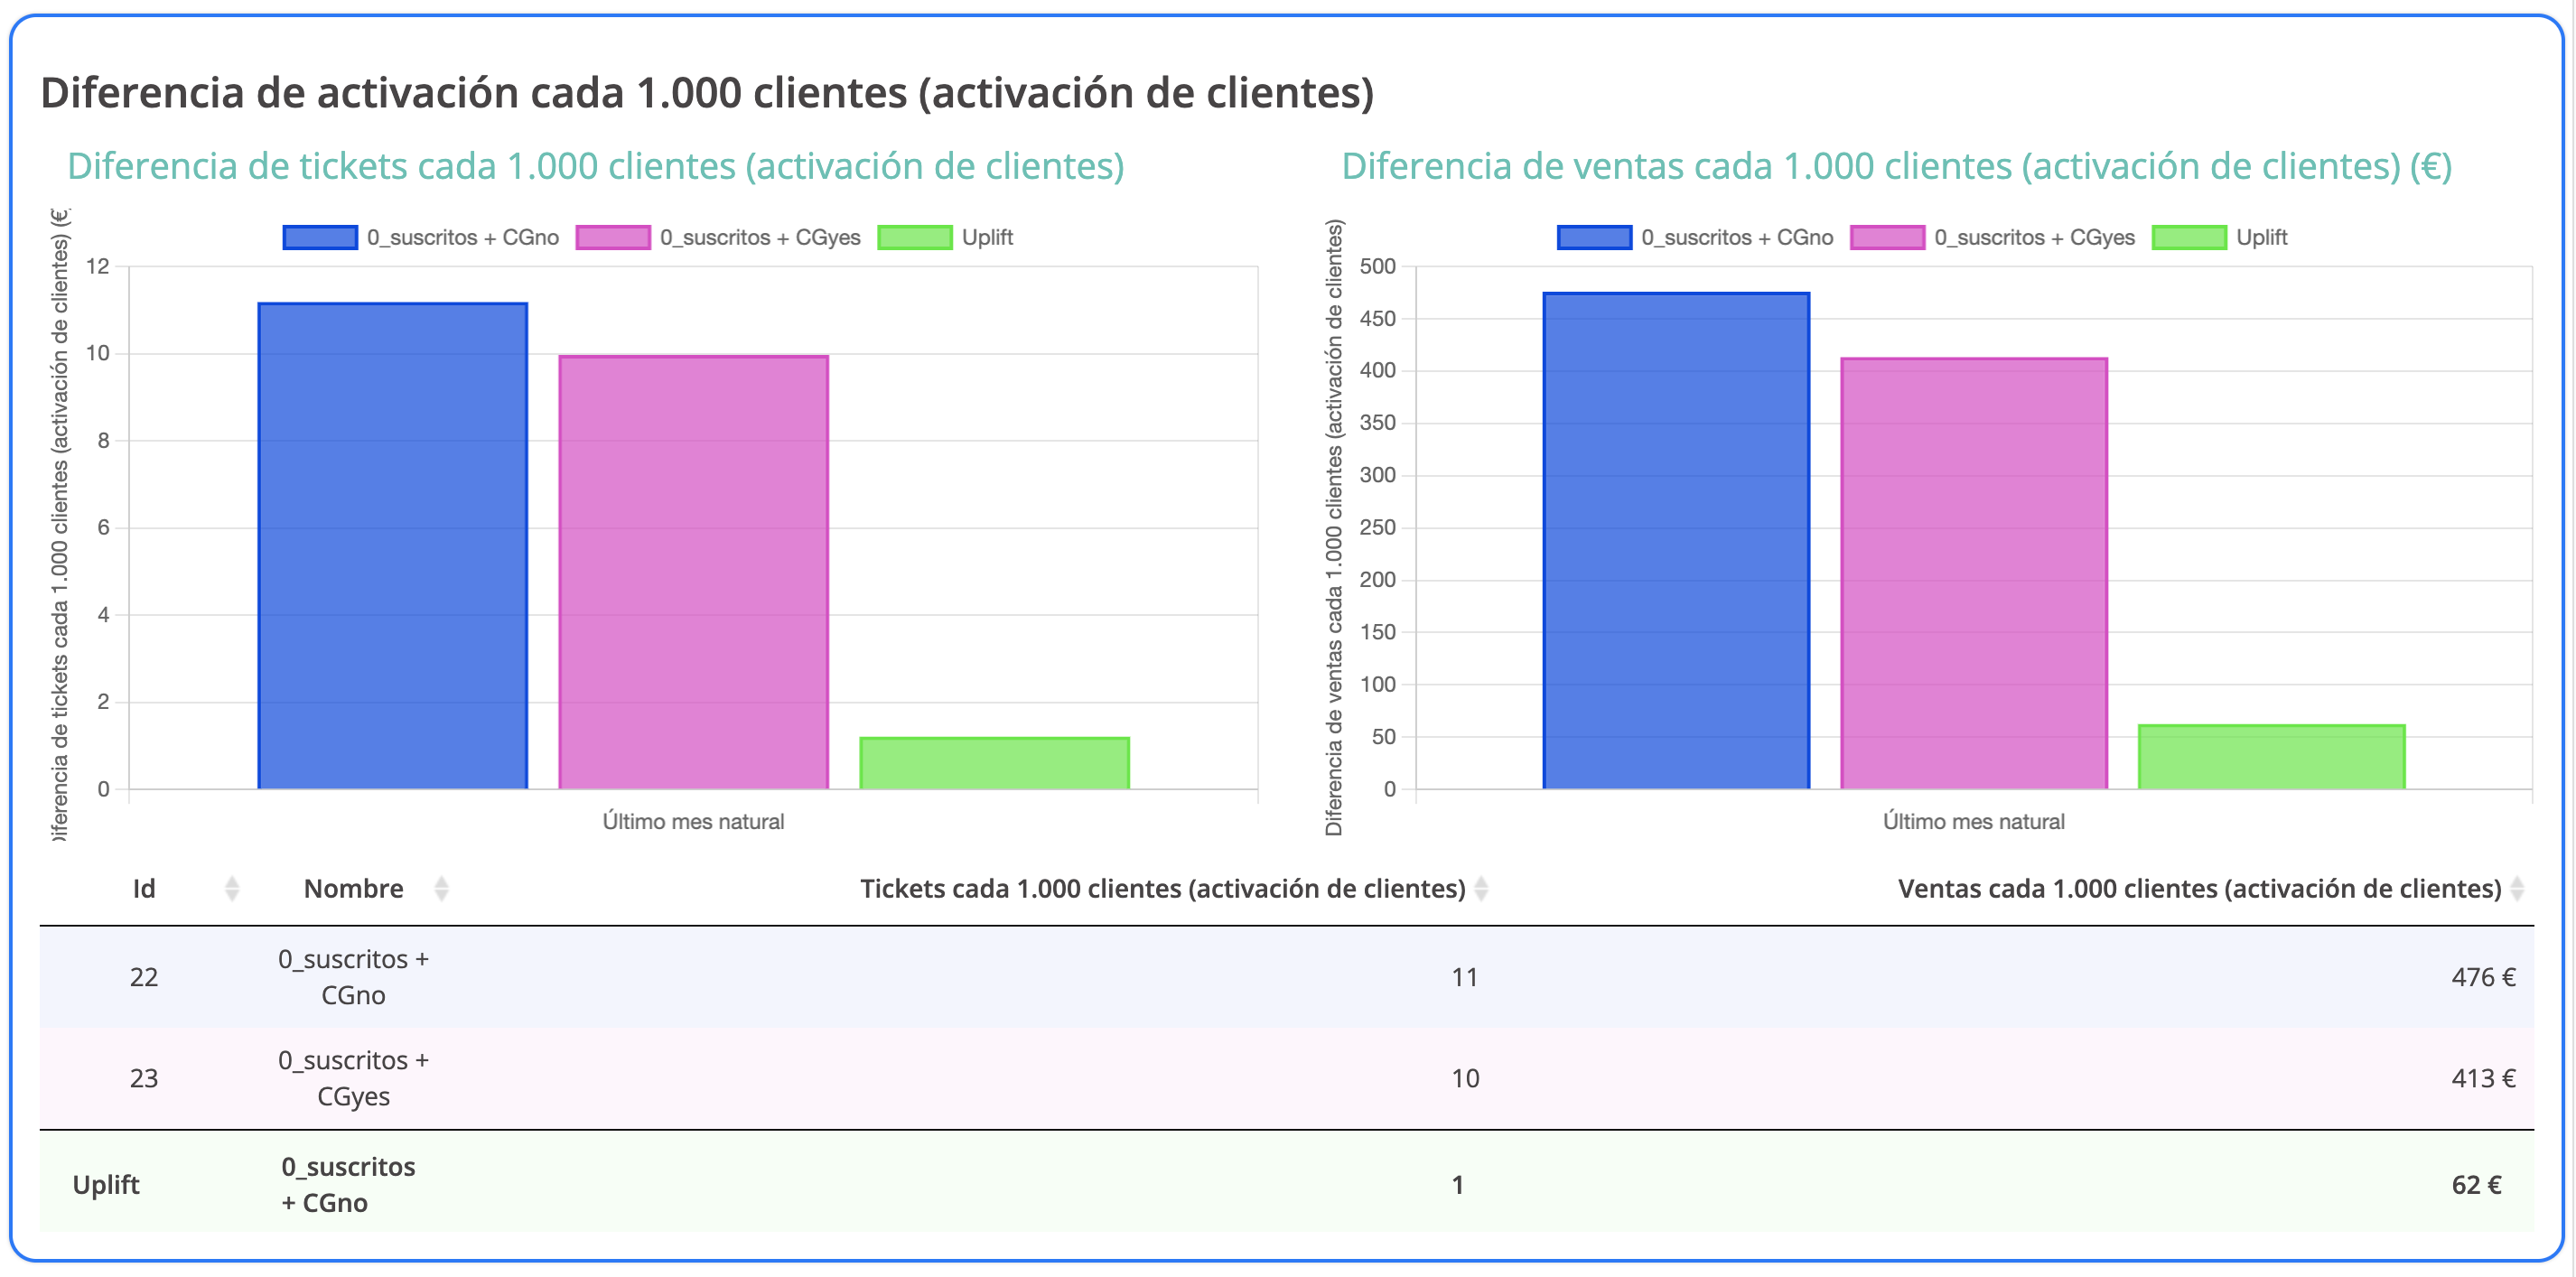Click blue CGno legend swatch in ventas chart
This screenshot has width=2576, height=1277.
pos(1594,238)
